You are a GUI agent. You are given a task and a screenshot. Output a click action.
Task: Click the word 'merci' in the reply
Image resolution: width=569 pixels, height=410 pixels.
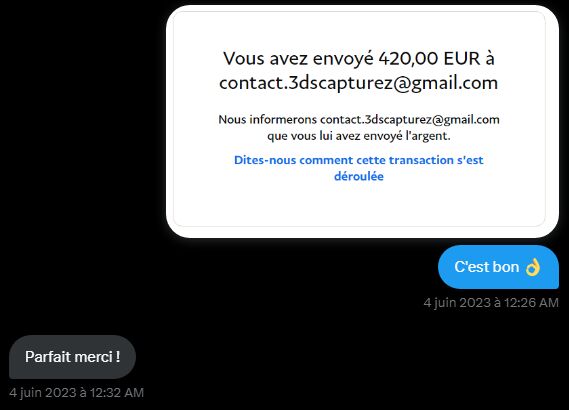[x=95, y=357]
